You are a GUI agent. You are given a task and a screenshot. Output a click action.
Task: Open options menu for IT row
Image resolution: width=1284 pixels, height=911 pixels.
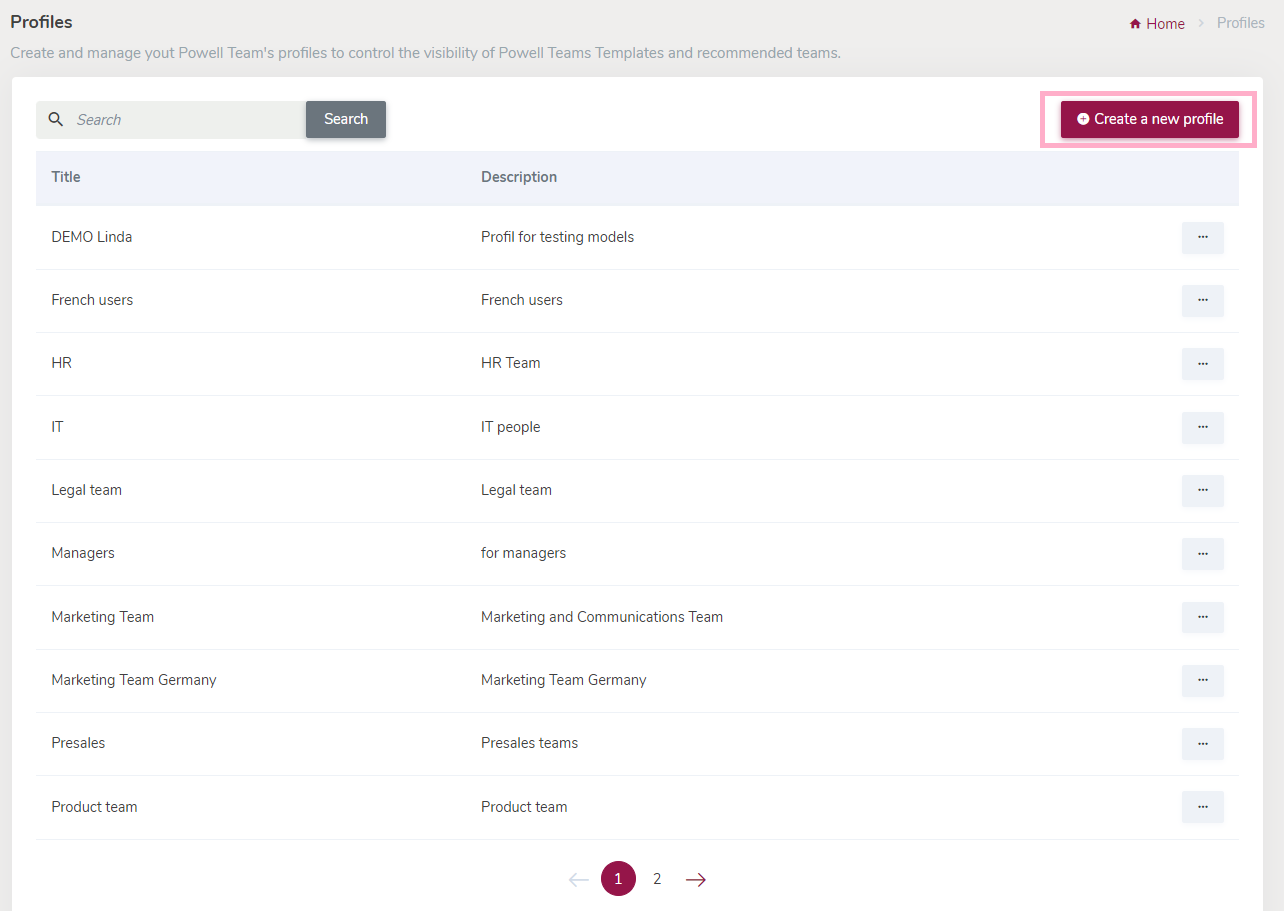[x=1203, y=427]
